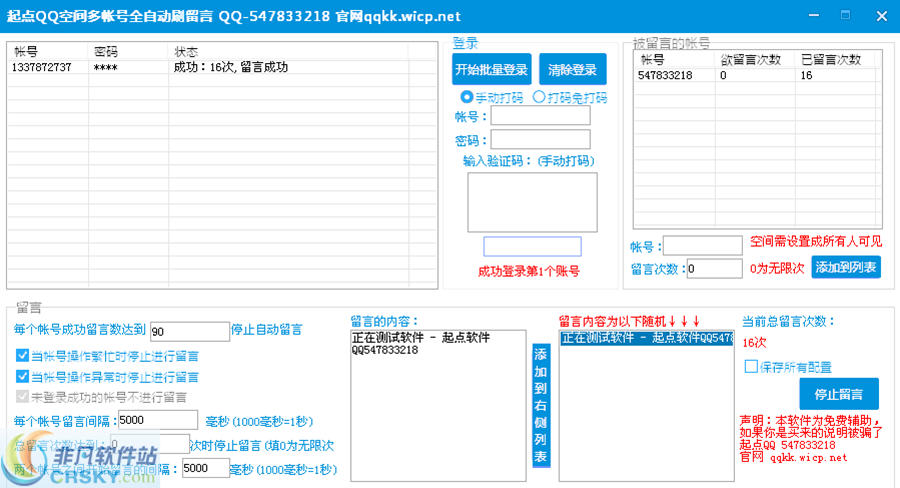Click the 欲留言次数 column header
The height and width of the screenshot is (488, 900).
[x=755, y=60]
